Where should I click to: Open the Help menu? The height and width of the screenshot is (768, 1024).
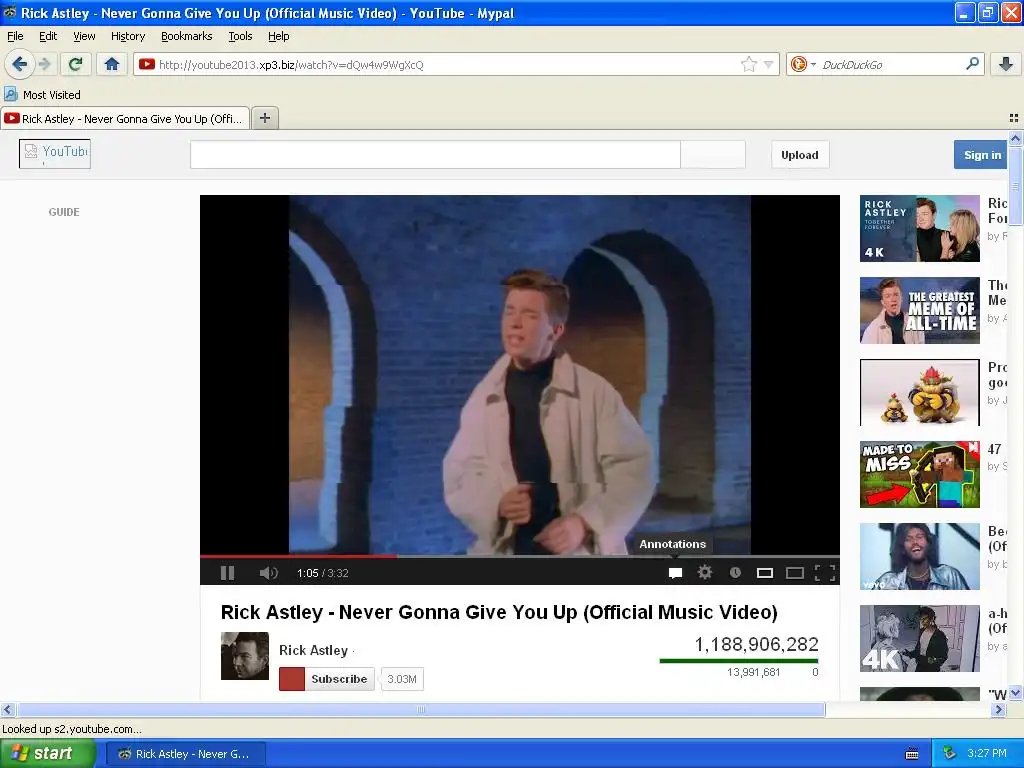point(279,36)
